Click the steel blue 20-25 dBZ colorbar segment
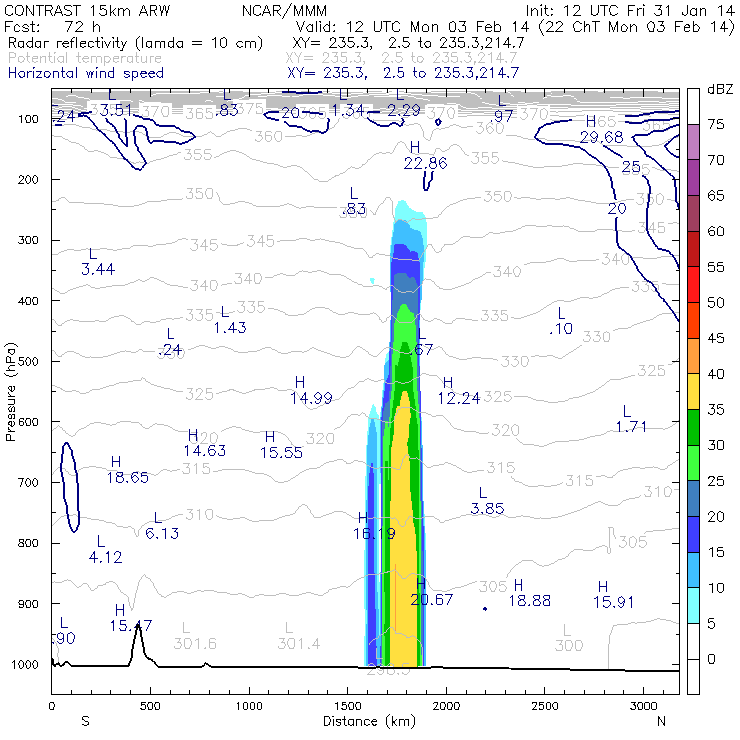 click(693, 498)
